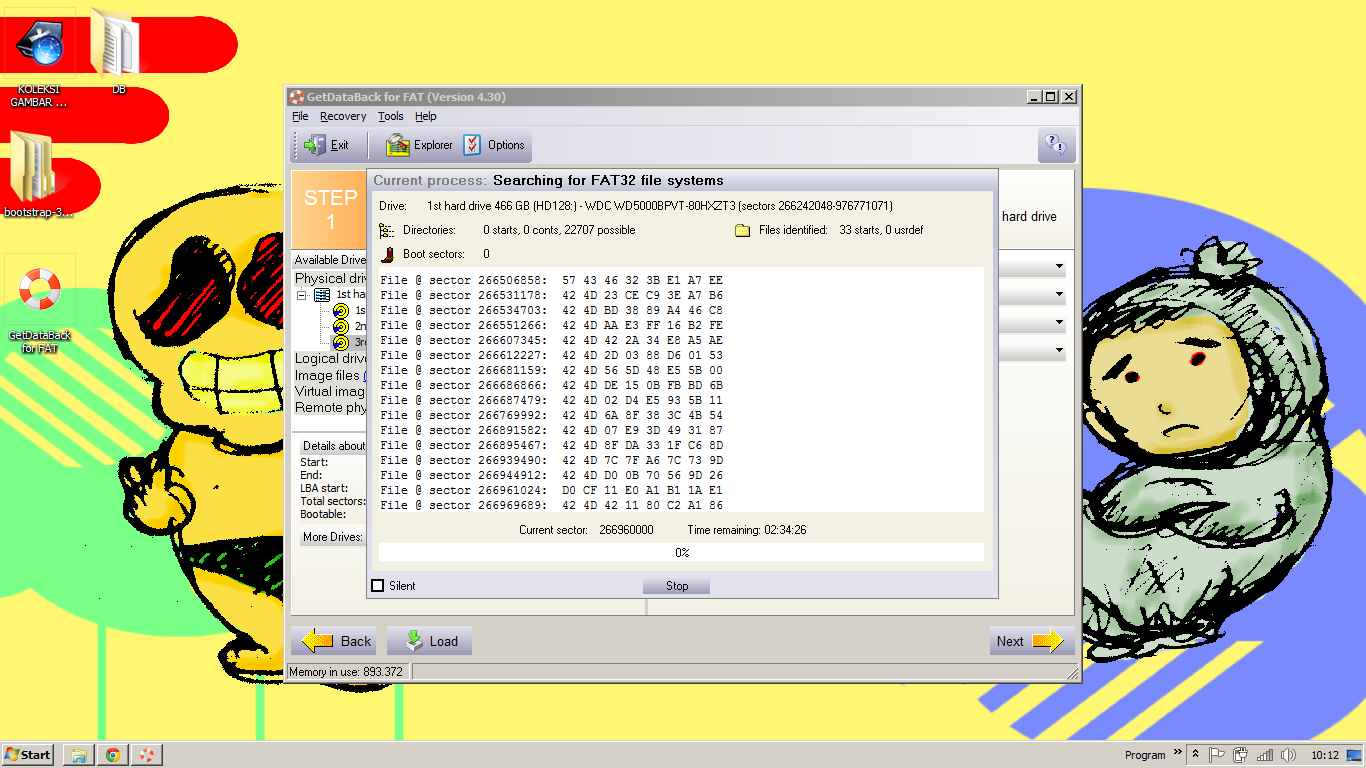Click the question mark help icon

1056,145
